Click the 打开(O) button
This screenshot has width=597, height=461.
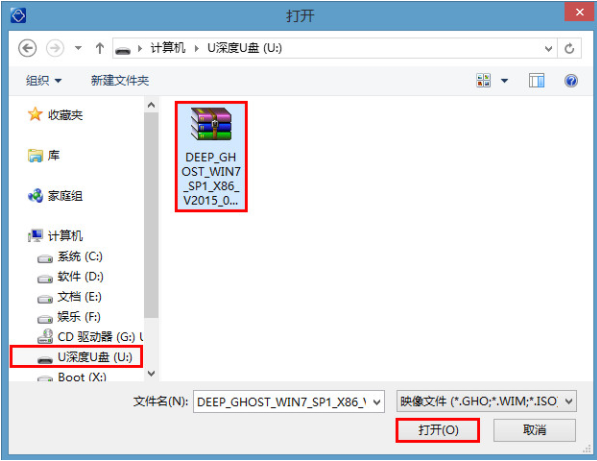(x=438, y=430)
